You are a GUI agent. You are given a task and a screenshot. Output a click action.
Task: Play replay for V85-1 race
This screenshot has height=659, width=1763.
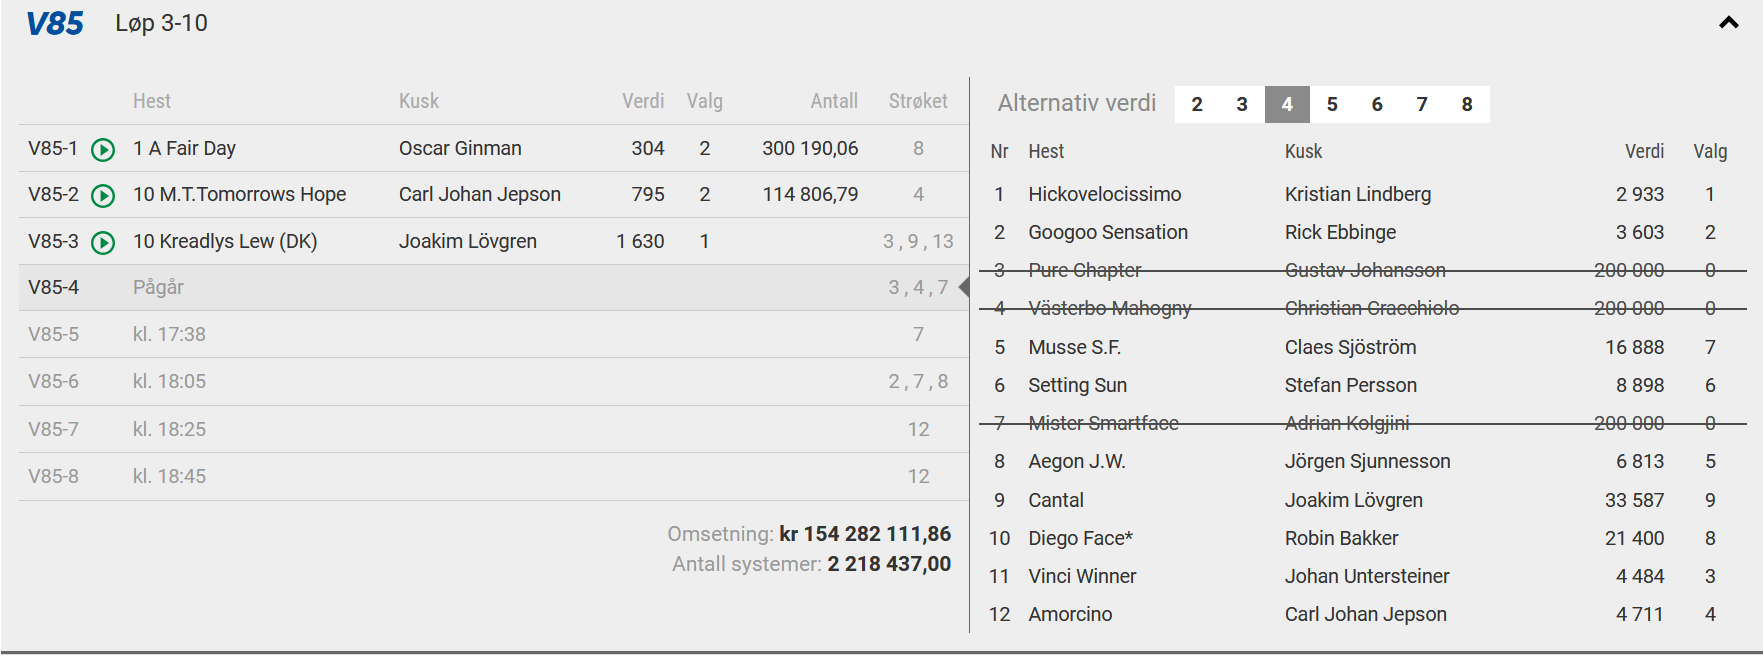(103, 149)
